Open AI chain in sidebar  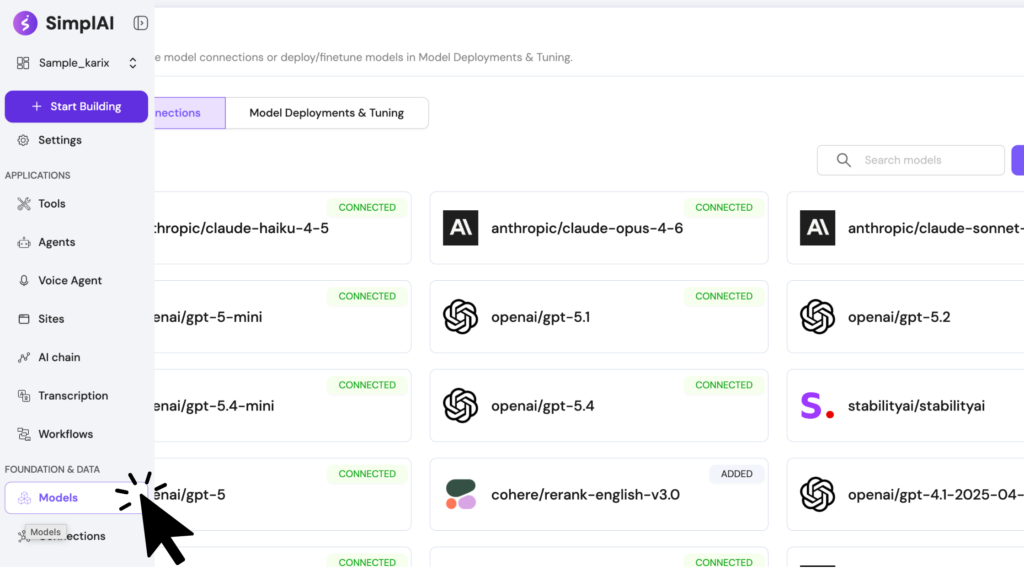(x=59, y=358)
